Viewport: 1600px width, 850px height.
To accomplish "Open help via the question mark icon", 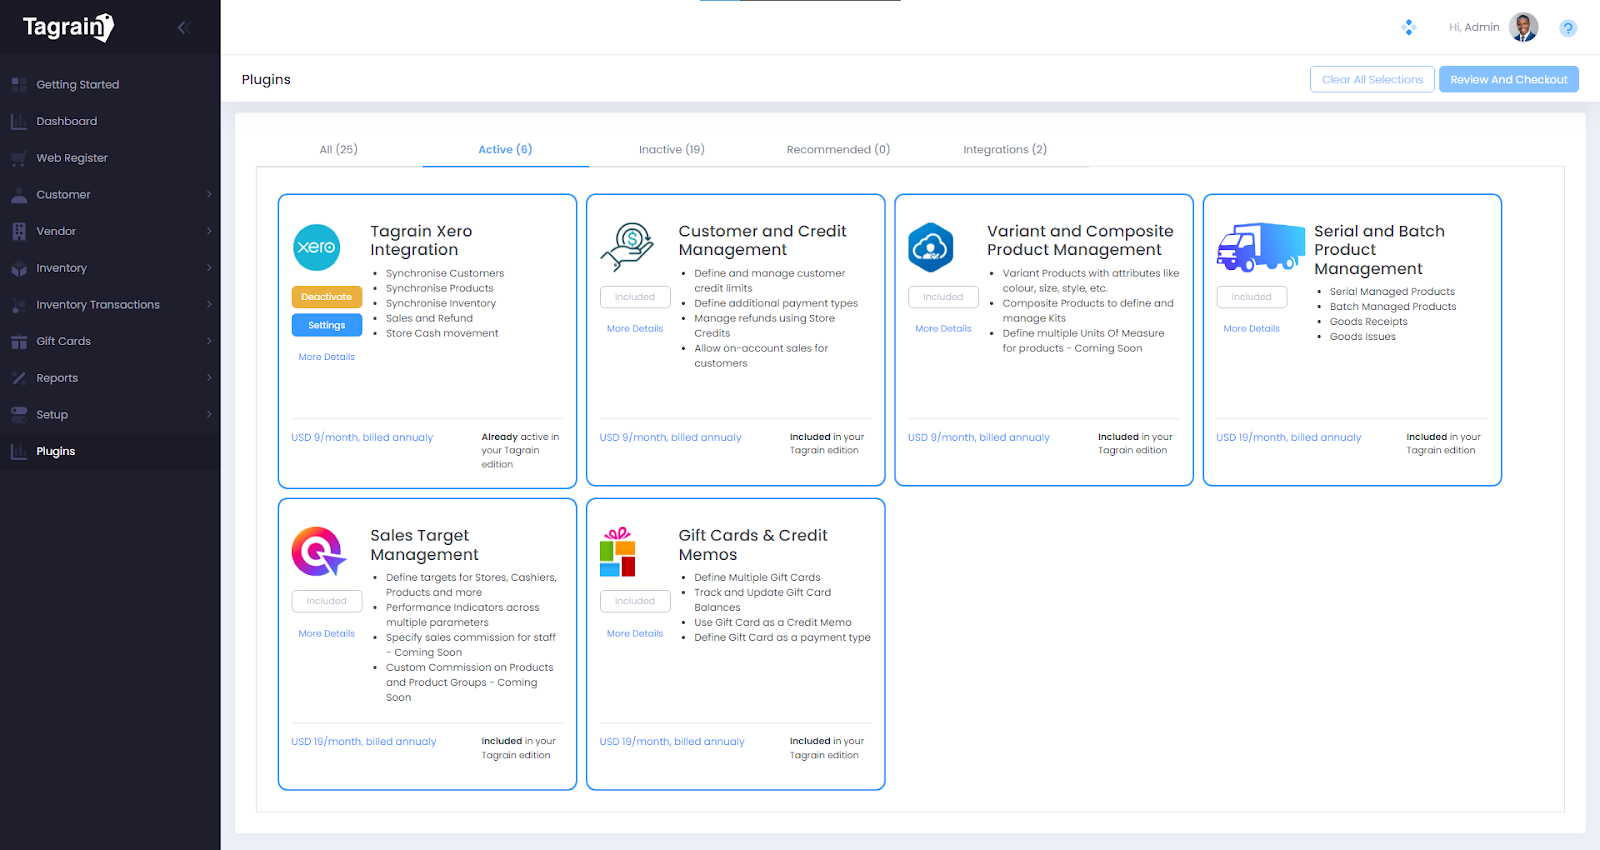I will point(1568,28).
